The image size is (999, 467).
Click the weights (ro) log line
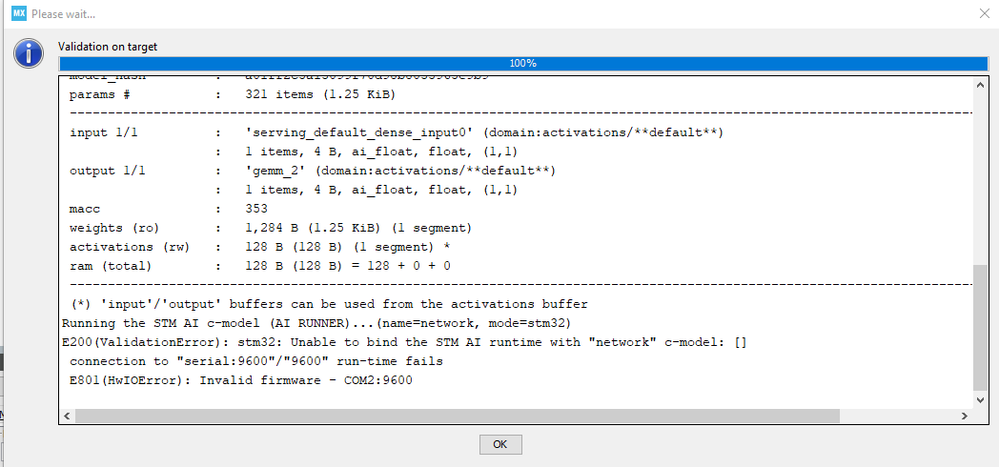[270, 228]
